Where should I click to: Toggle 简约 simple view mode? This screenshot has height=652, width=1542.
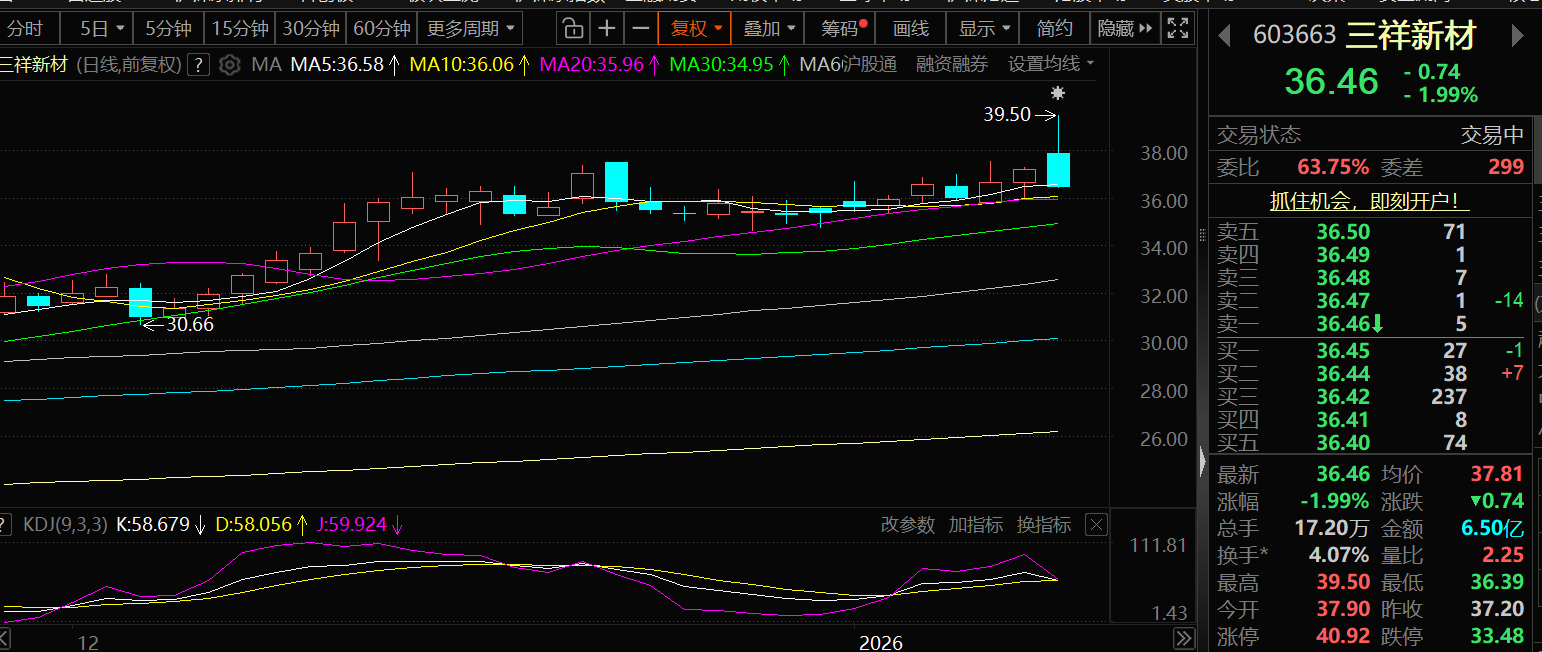1054,28
